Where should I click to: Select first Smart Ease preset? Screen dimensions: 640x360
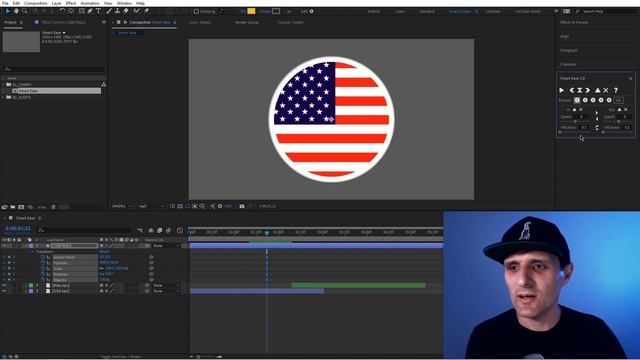point(577,100)
